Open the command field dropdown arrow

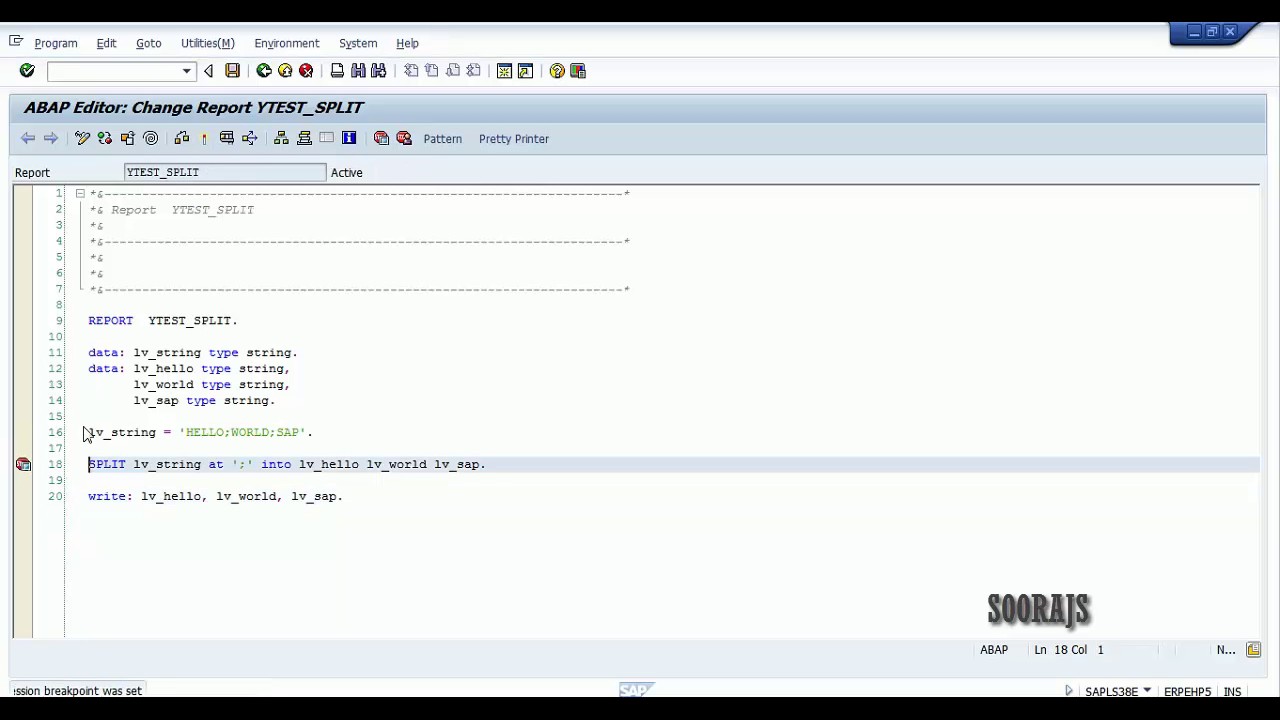pyautogui.click(x=186, y=71)
